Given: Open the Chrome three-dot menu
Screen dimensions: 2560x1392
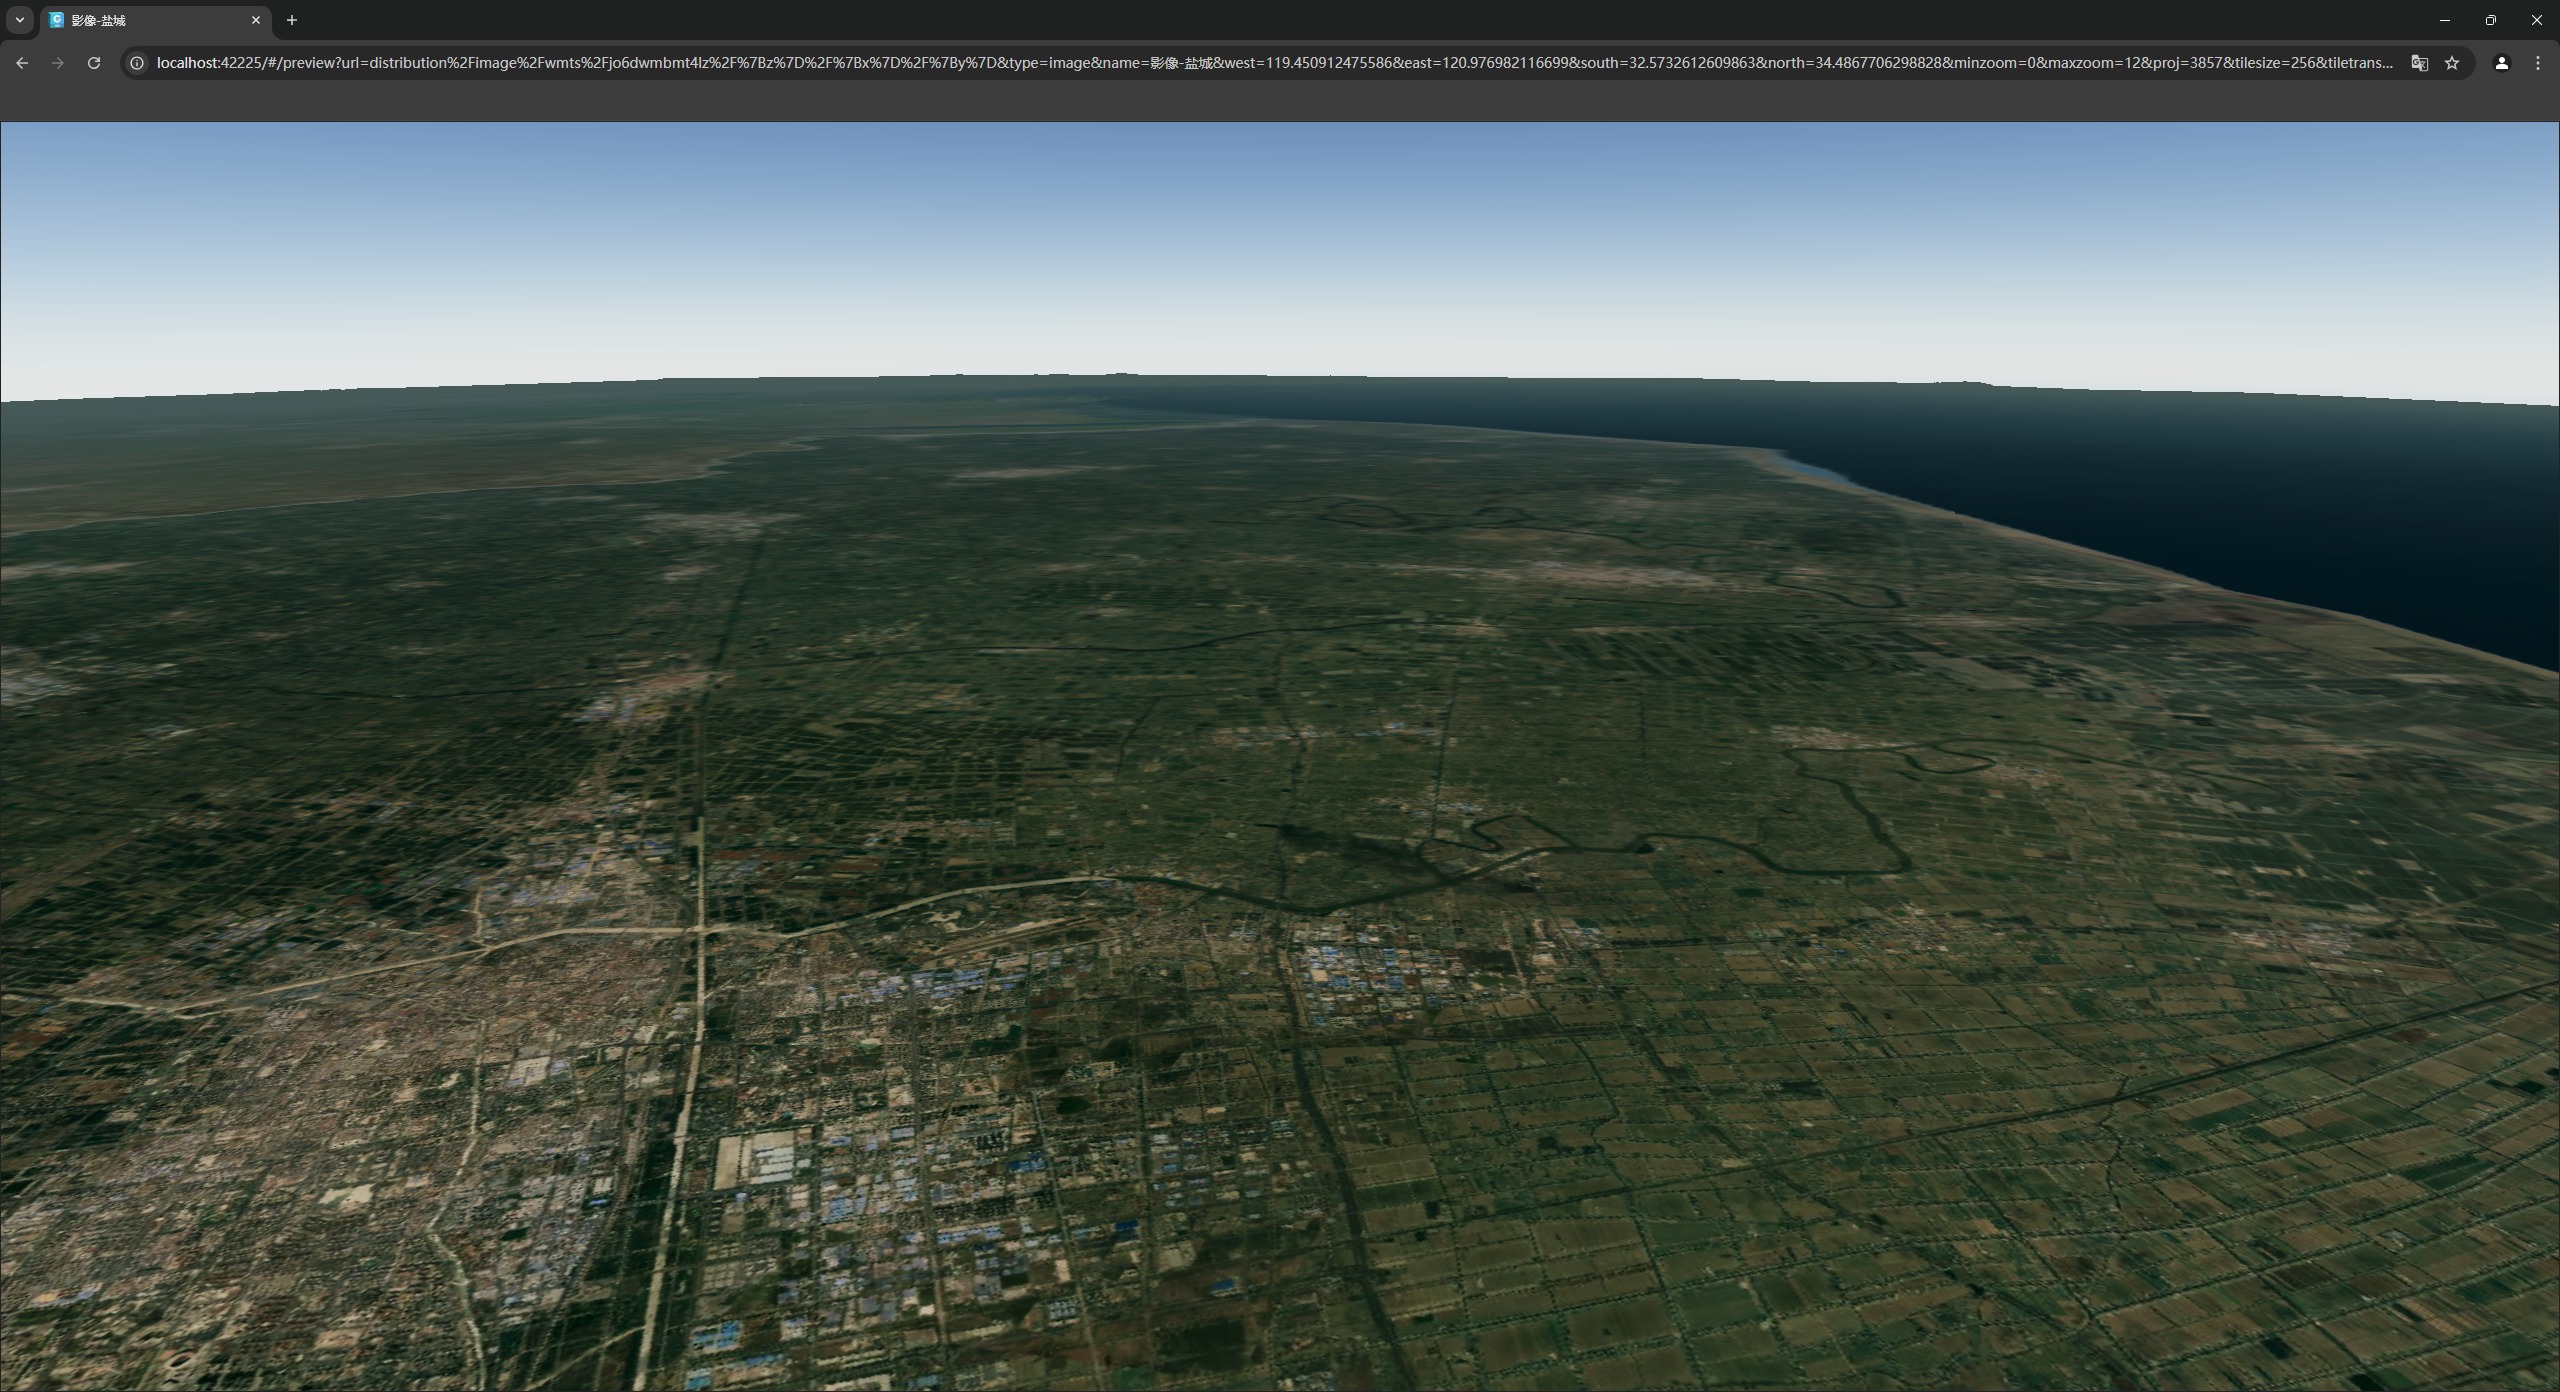Looking at the screenshot, I should point(2538,63).
